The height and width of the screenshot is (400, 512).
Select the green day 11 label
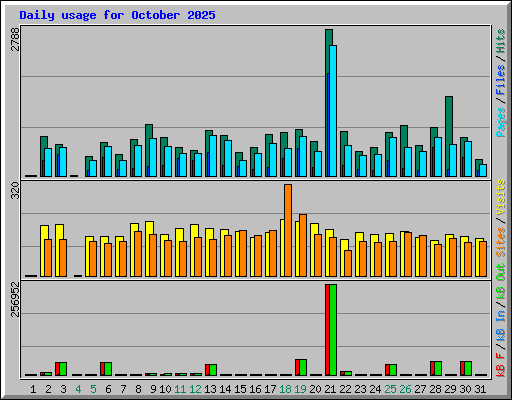(x=180, y=389)
